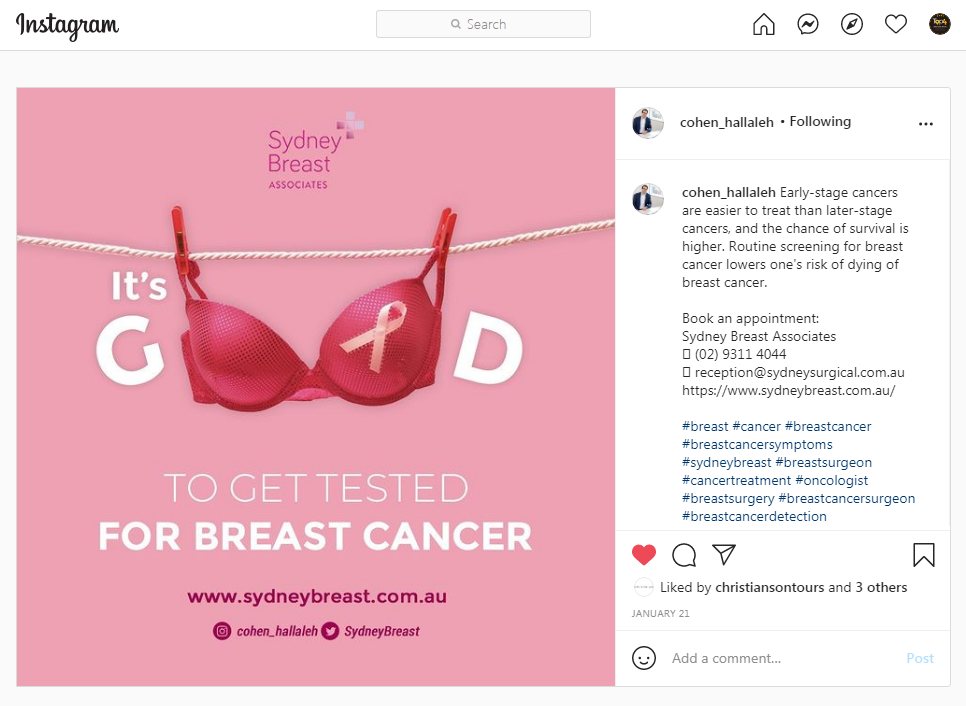Click Add a comment text field
The height and width of the screenshot is (706, 966).
tap(780, 658)
